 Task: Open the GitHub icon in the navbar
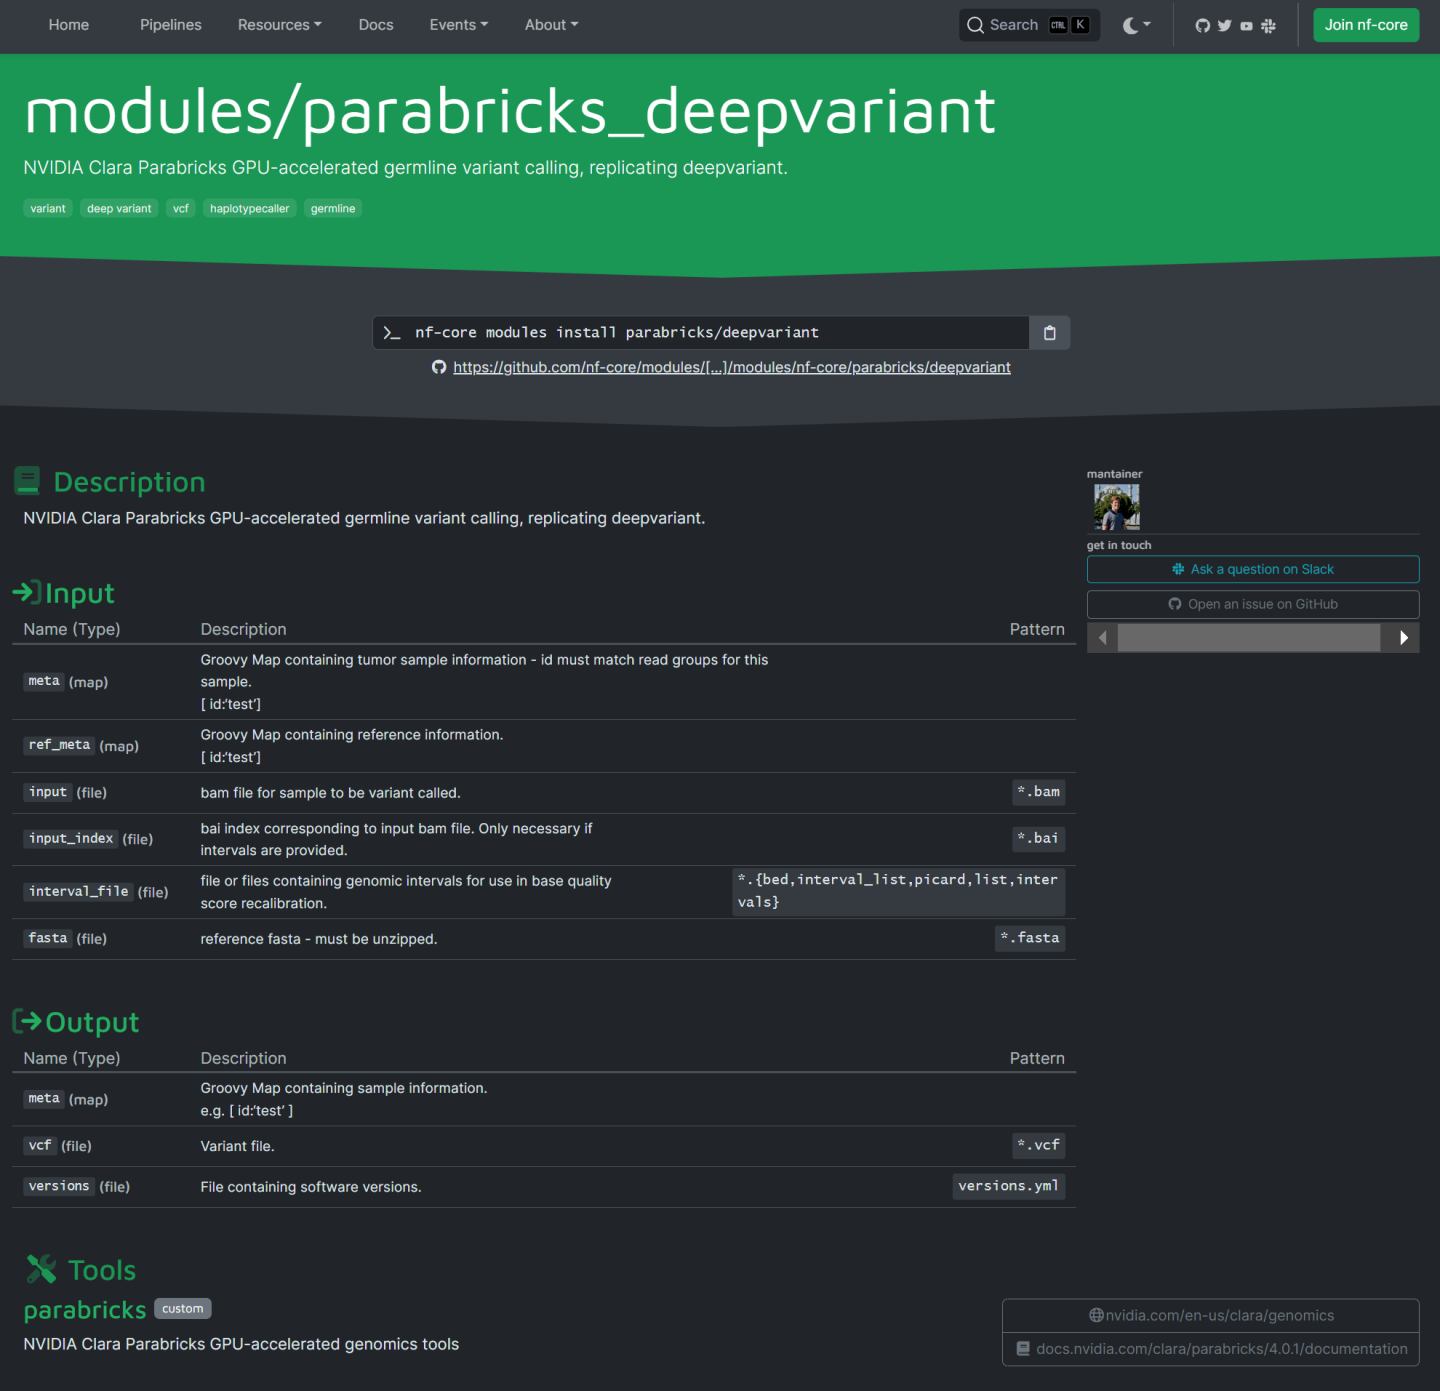click(1202, 26)
